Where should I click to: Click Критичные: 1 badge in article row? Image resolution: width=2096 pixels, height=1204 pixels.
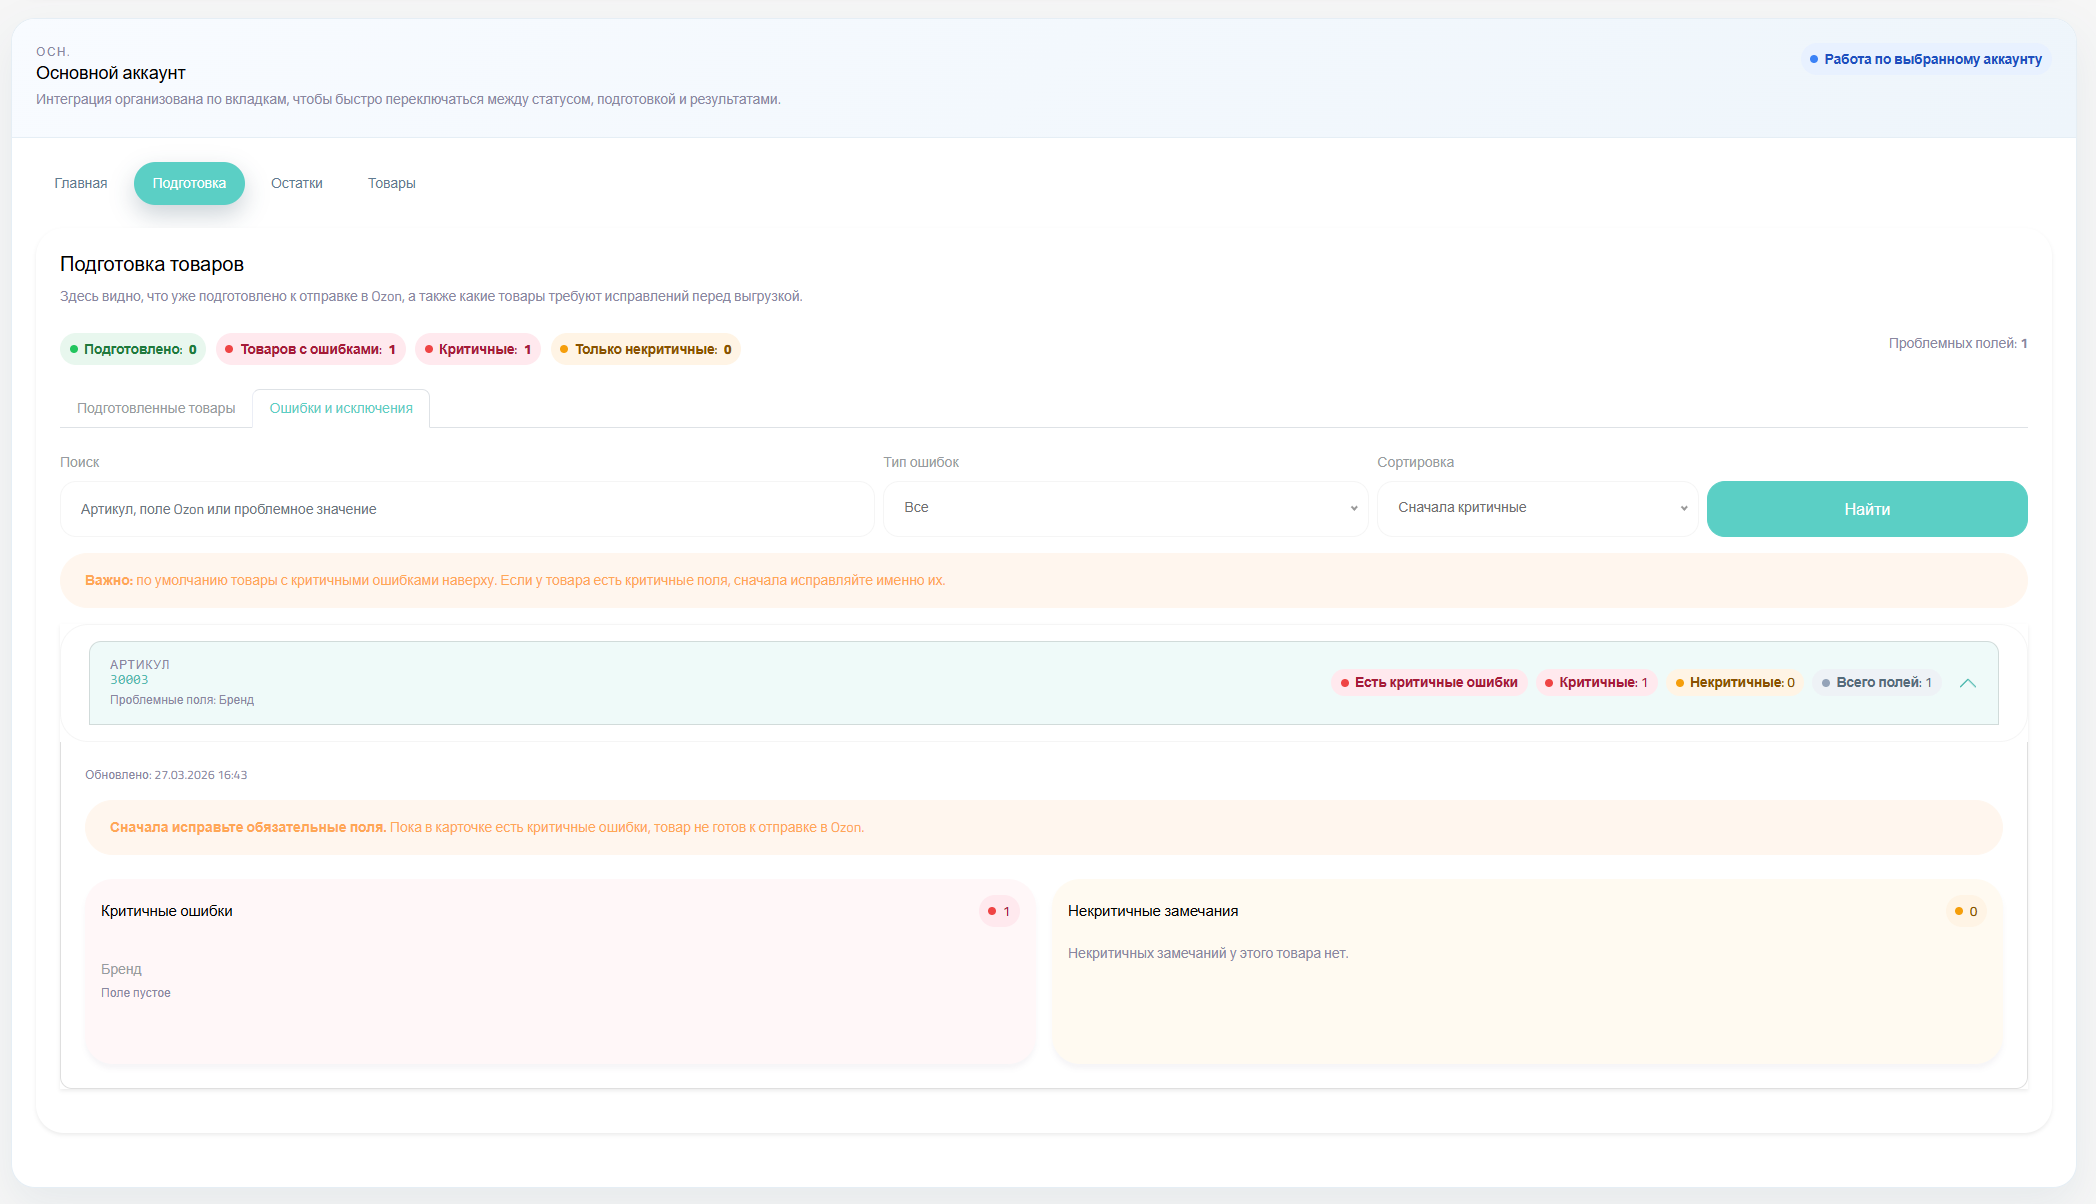1597,683
